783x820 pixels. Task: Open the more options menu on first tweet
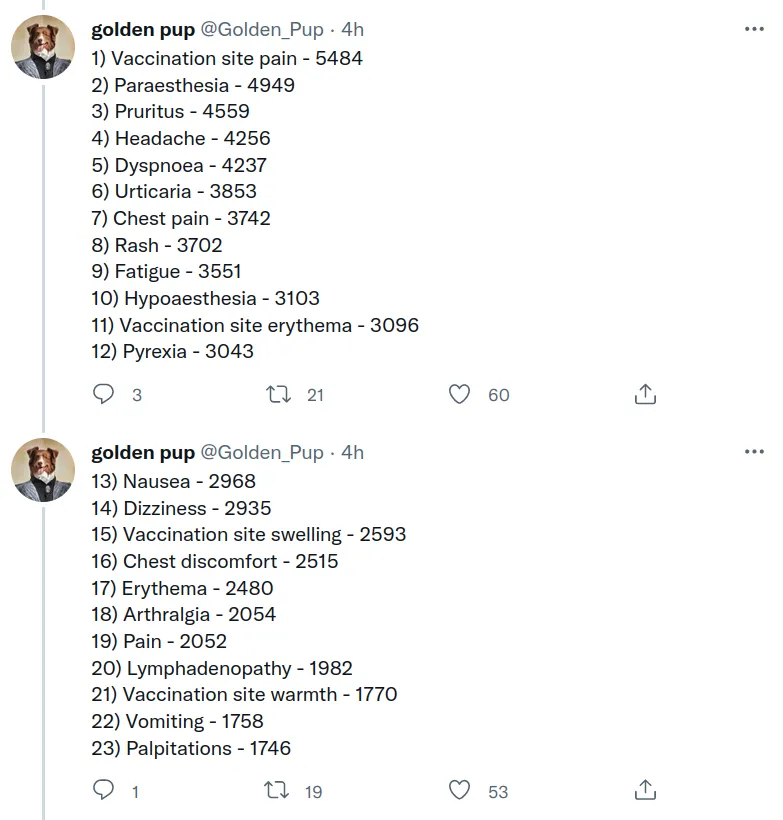[754, 29]
